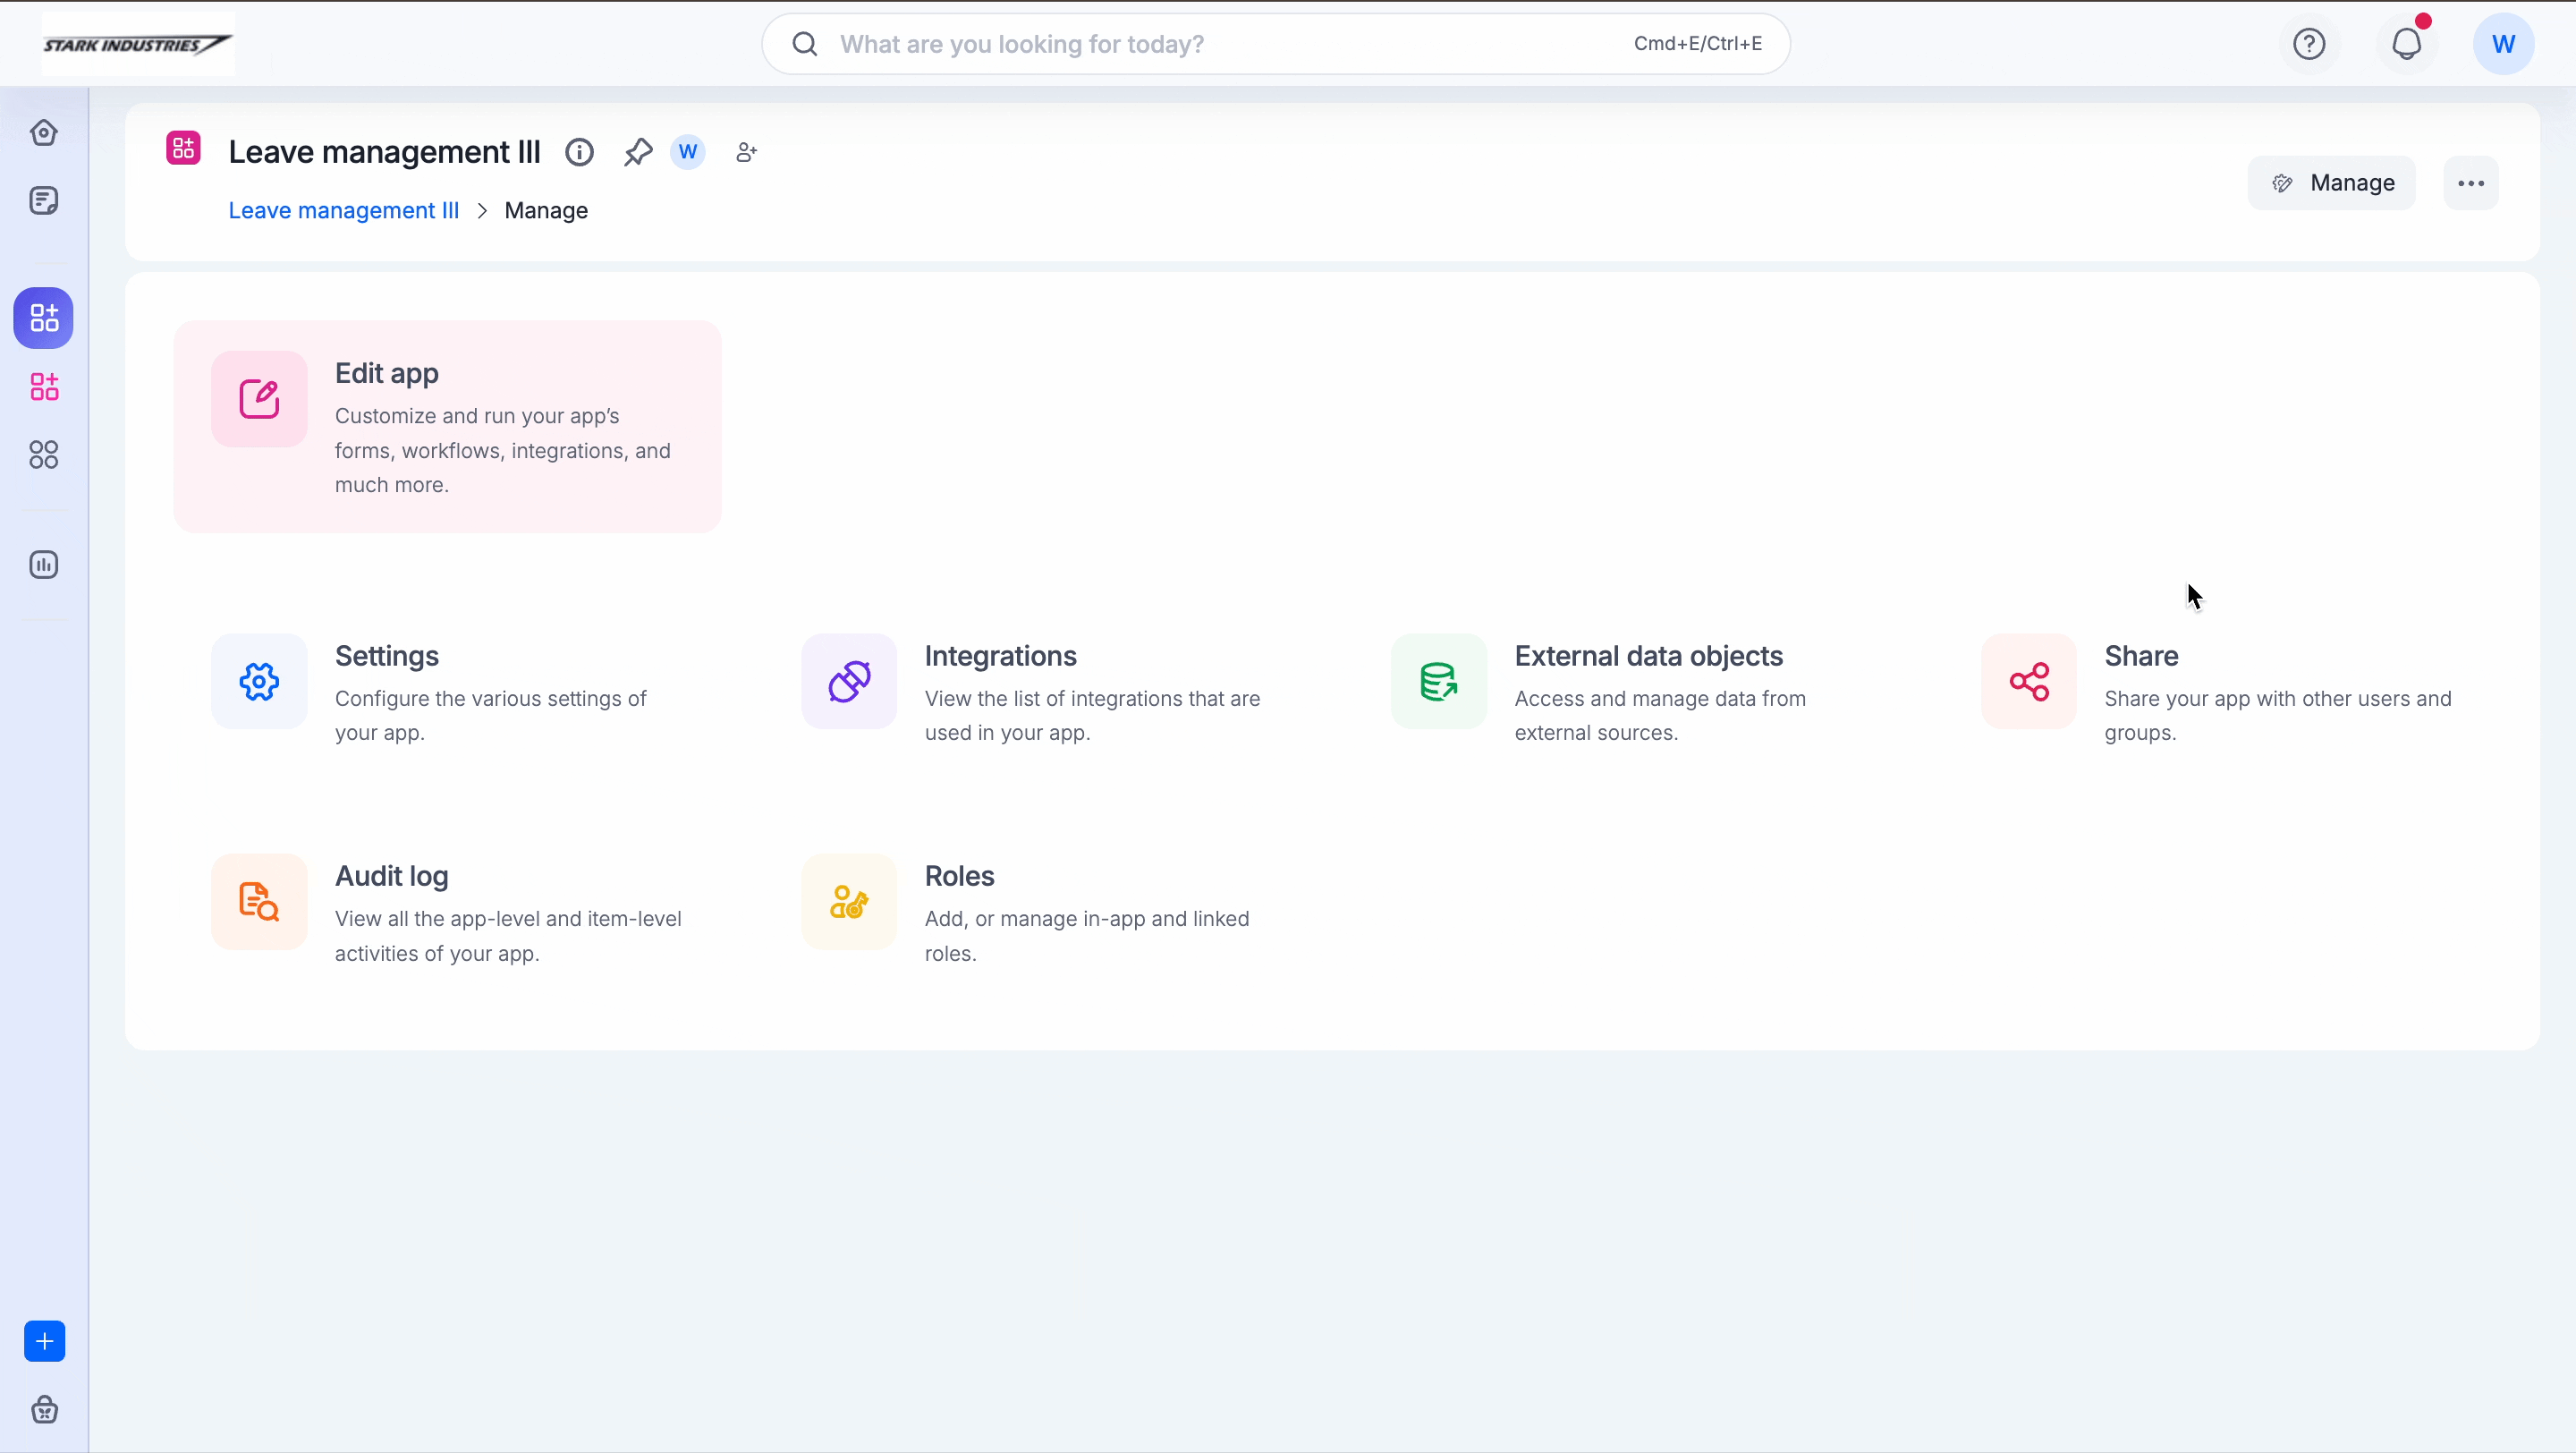Screen dimensions: 2576x1453
Task: Open the marketplace basket icon
Action: [x=45, y=1410]
